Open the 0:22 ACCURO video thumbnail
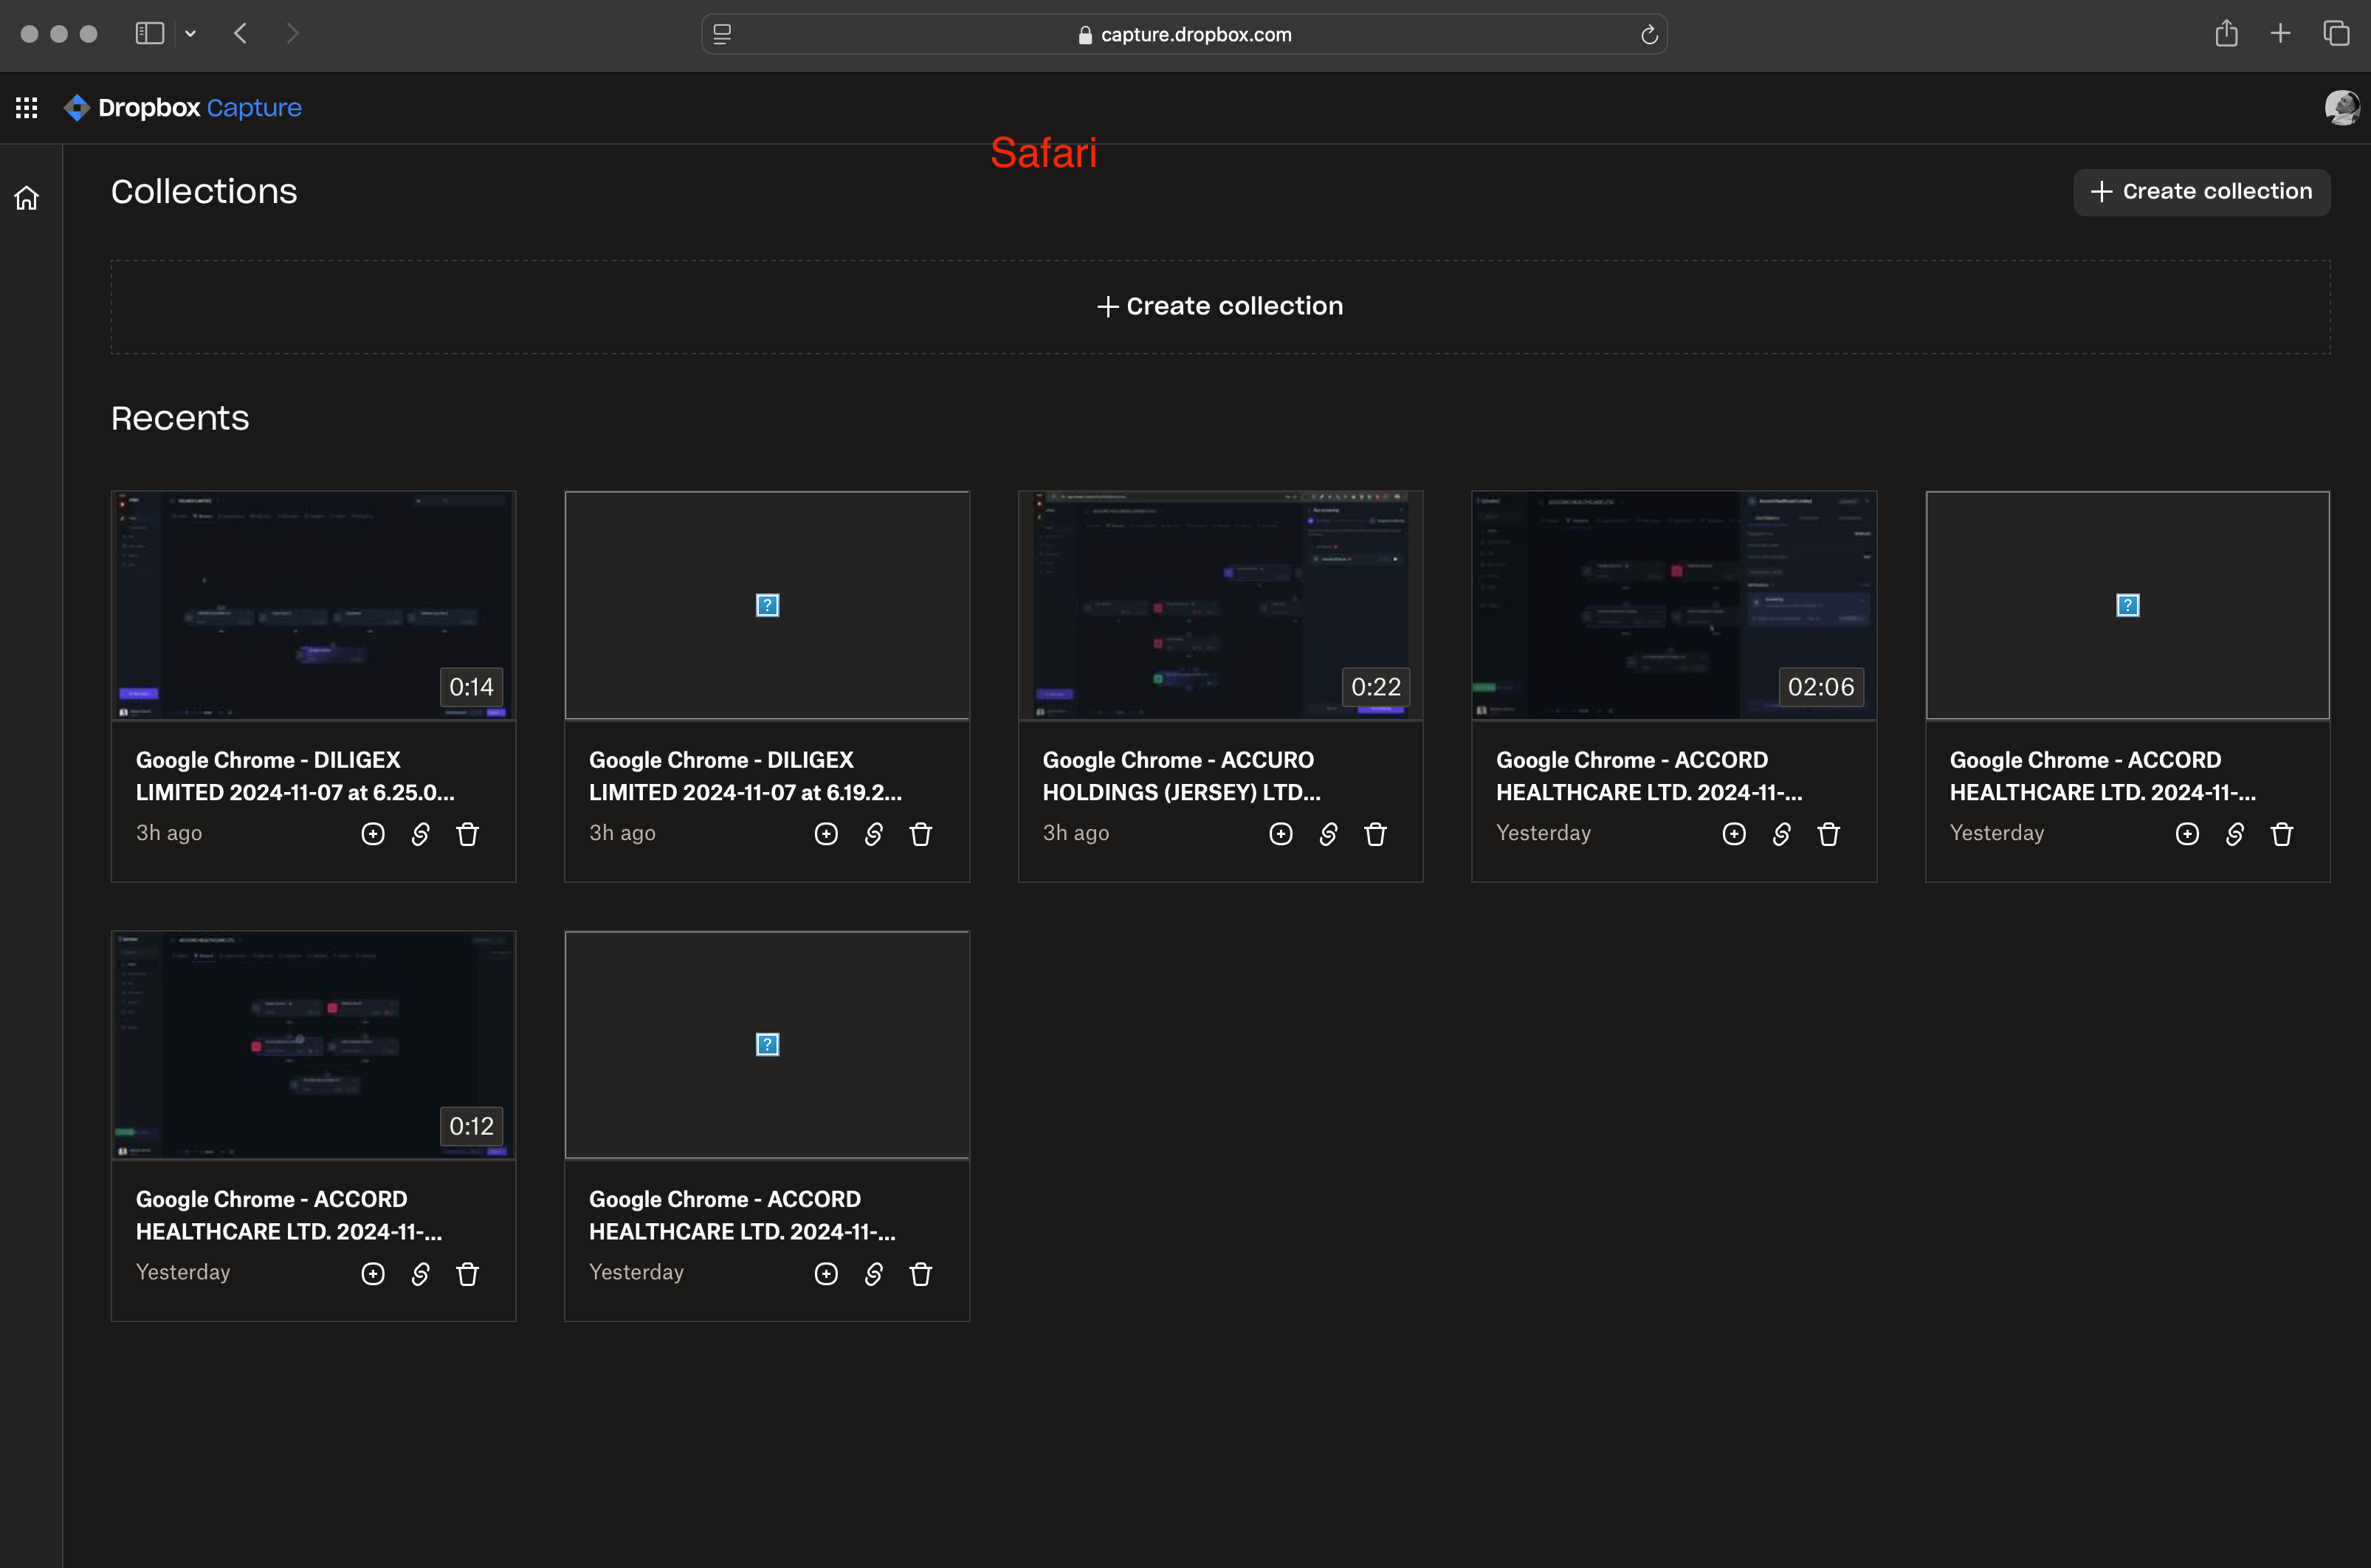This screenshot has height=1568, width=2371. pos(1220,605)
